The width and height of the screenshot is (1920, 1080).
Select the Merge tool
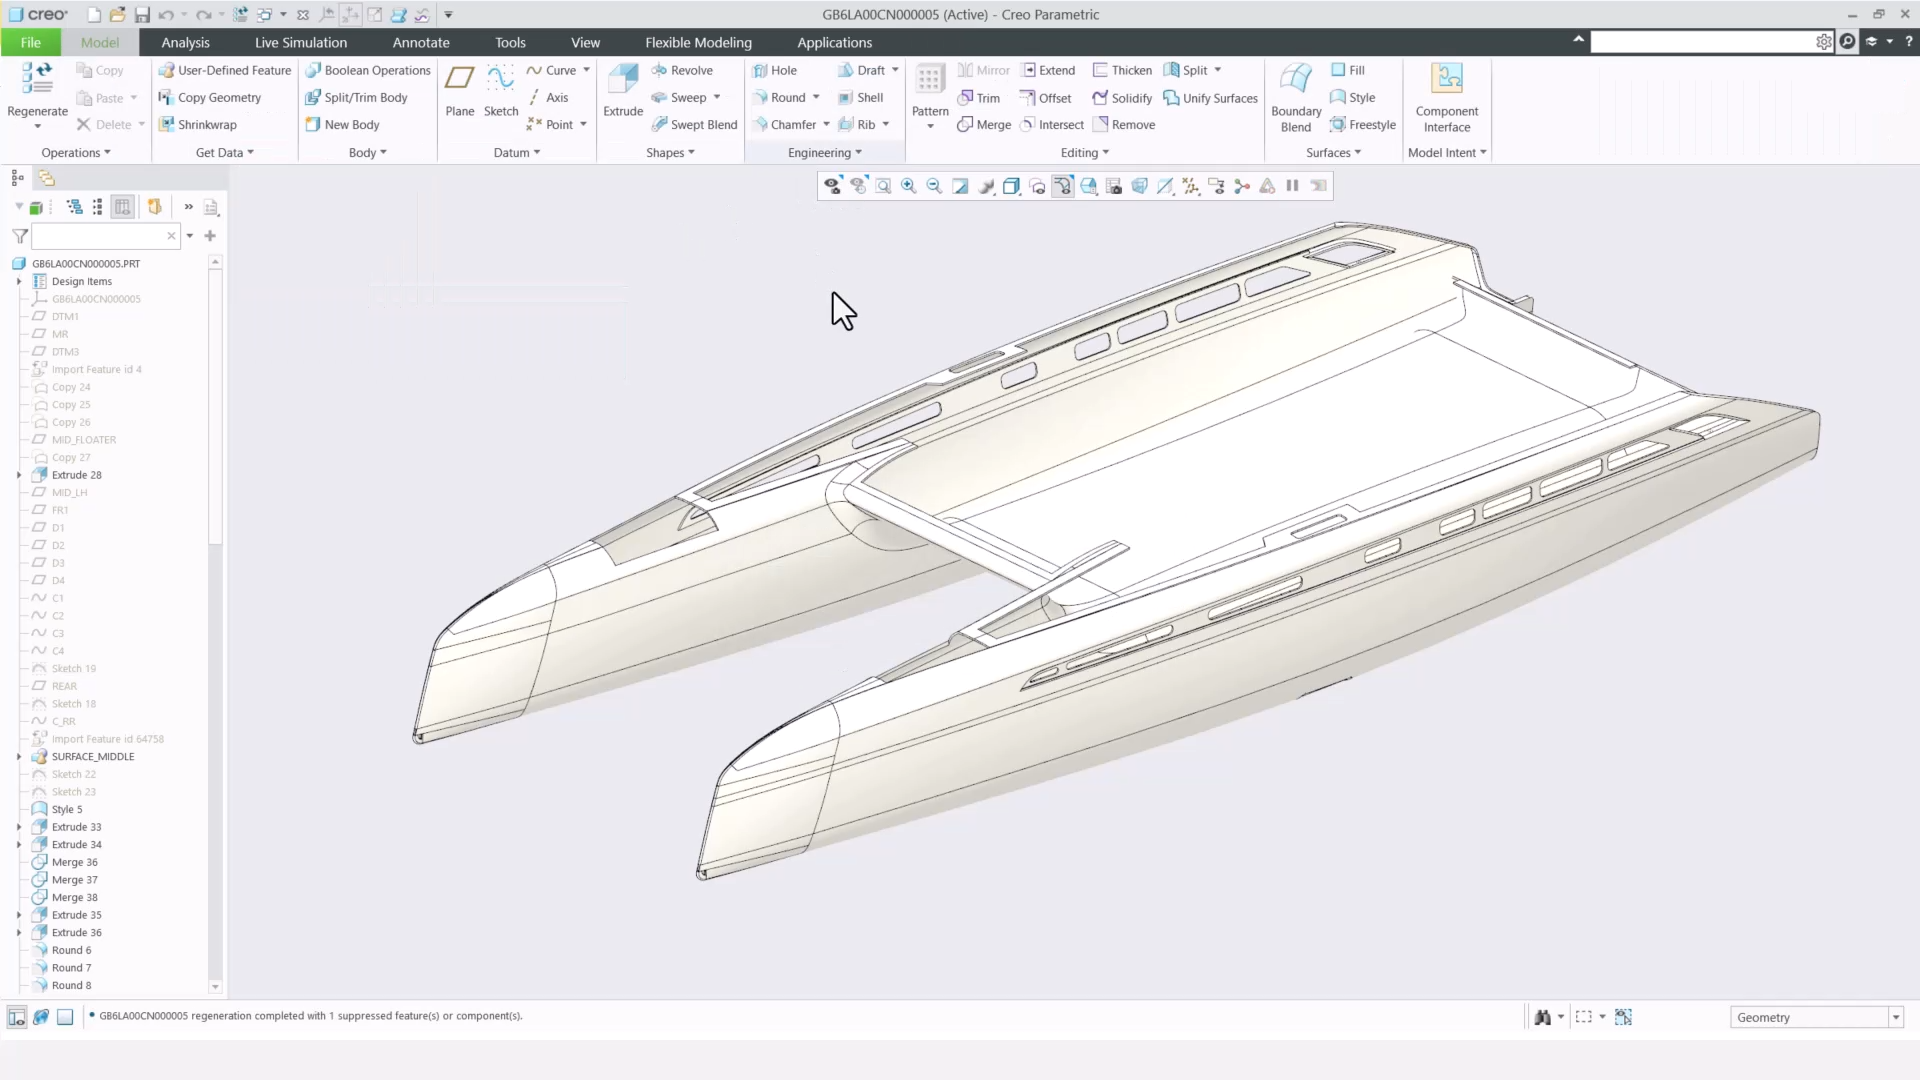(984, 124)
